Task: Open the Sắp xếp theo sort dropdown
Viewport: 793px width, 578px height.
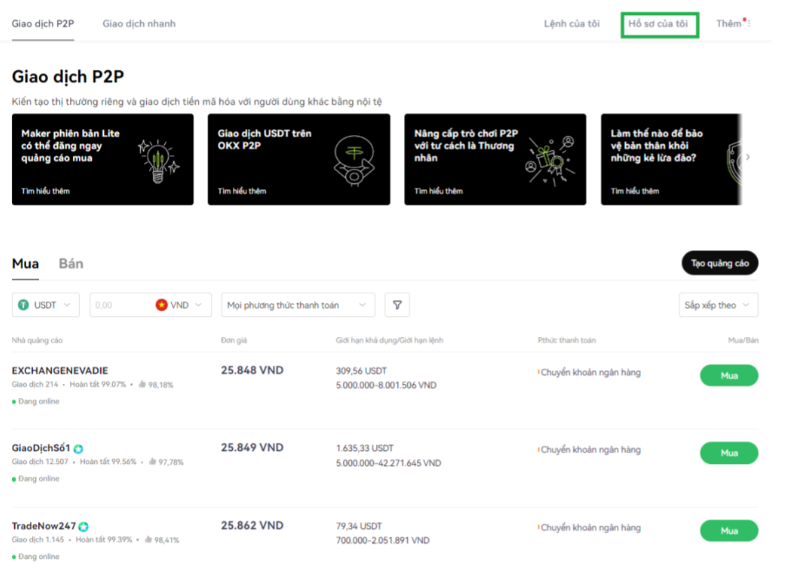Action: pos(718,305)
